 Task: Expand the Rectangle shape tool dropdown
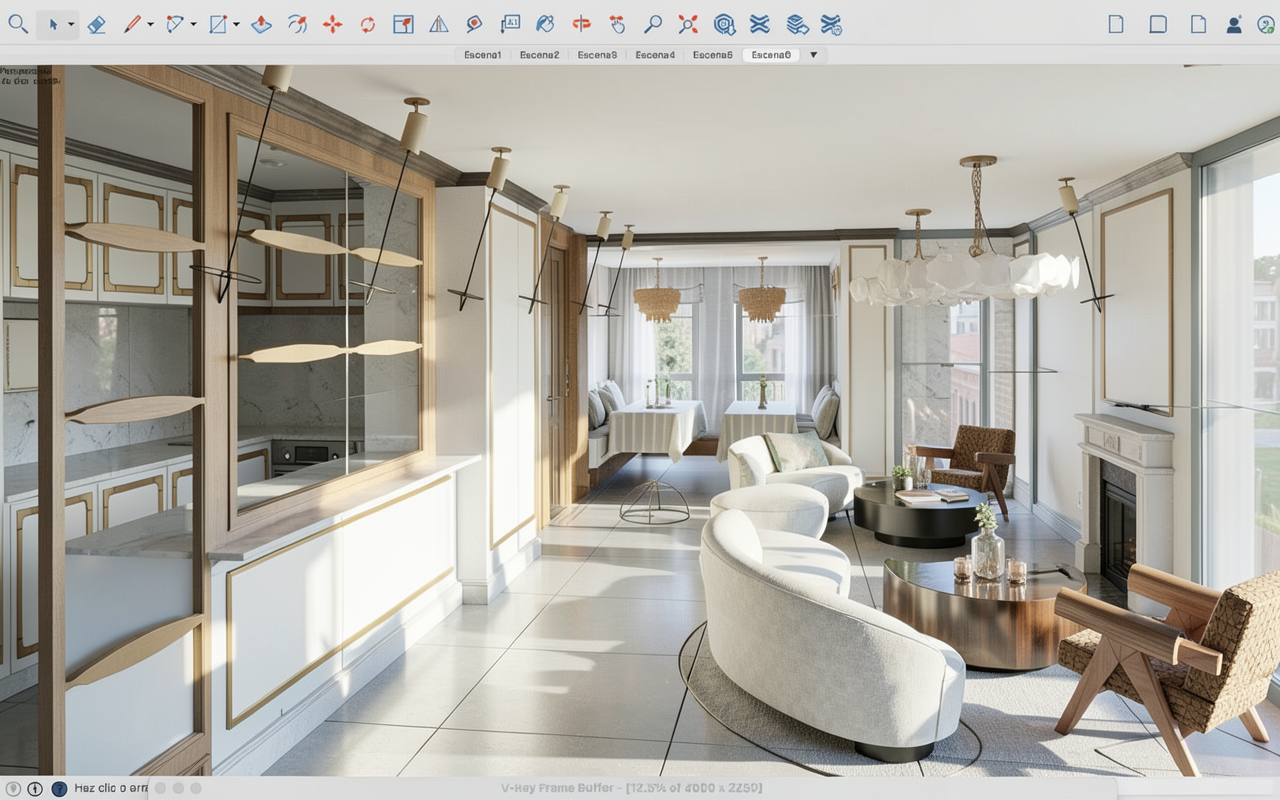tap(236, 24)
